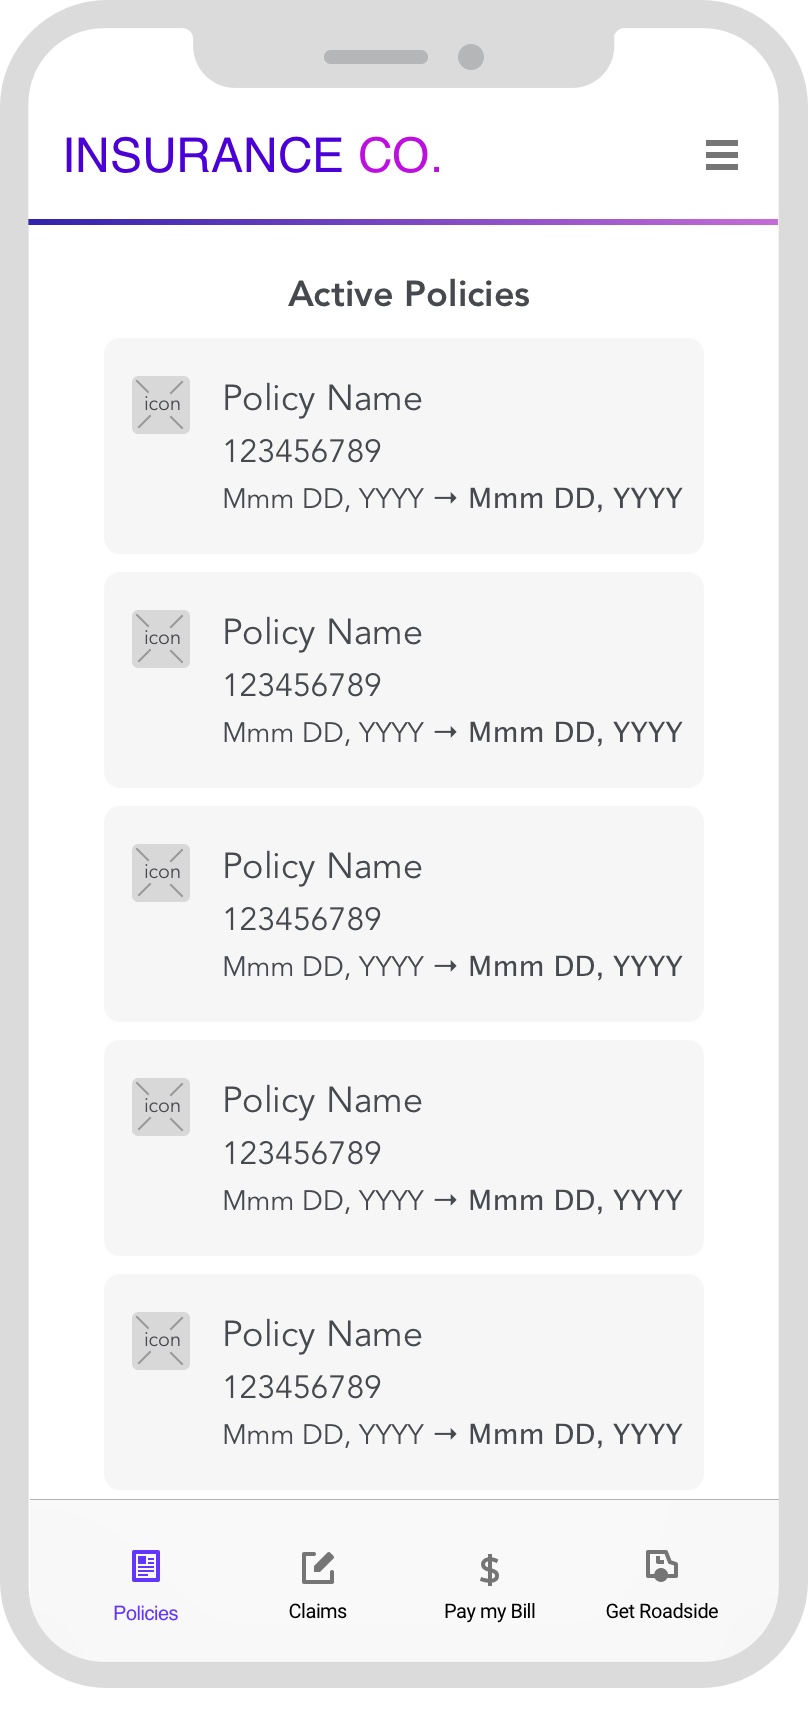This screenshot has height=1712, width=808.
Task: Click the INSURANCE CO. logo
Action: click(x=253, y=156)
